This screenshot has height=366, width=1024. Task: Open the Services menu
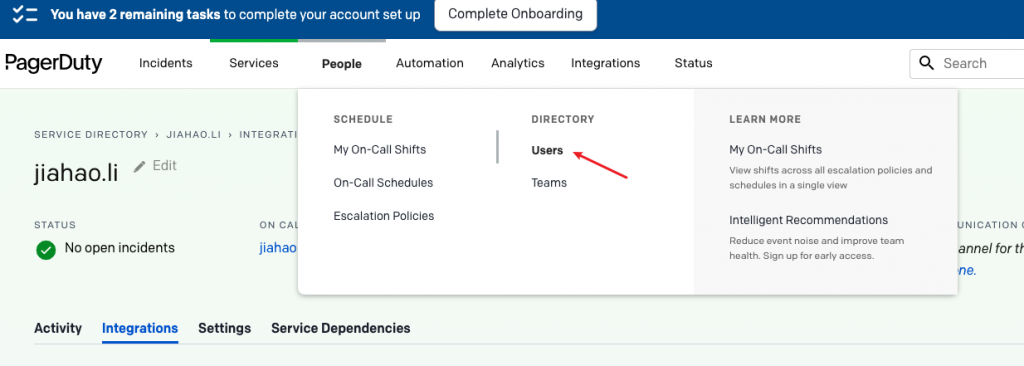(254, 63)
